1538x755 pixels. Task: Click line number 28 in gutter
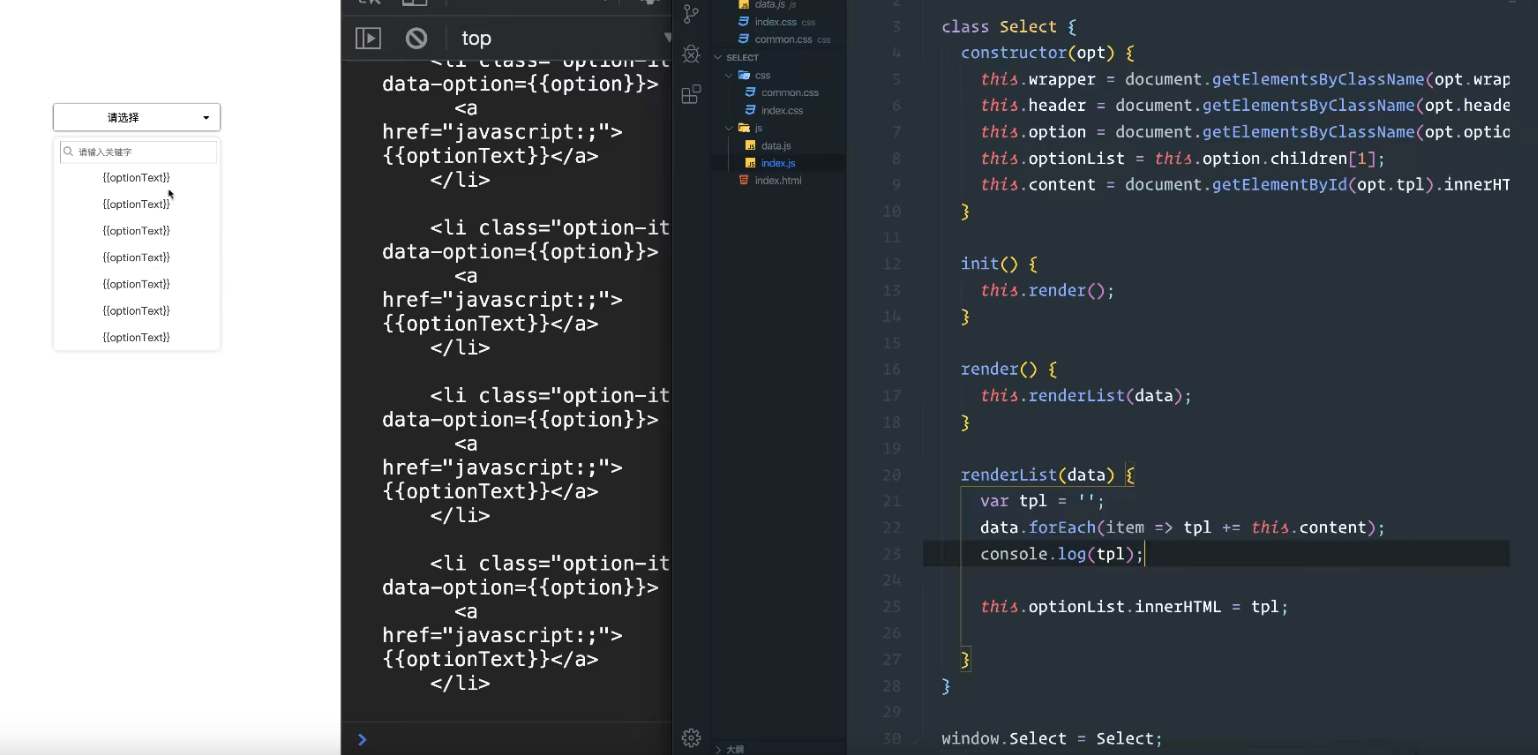pyautogui.click(x=891, y=686)
